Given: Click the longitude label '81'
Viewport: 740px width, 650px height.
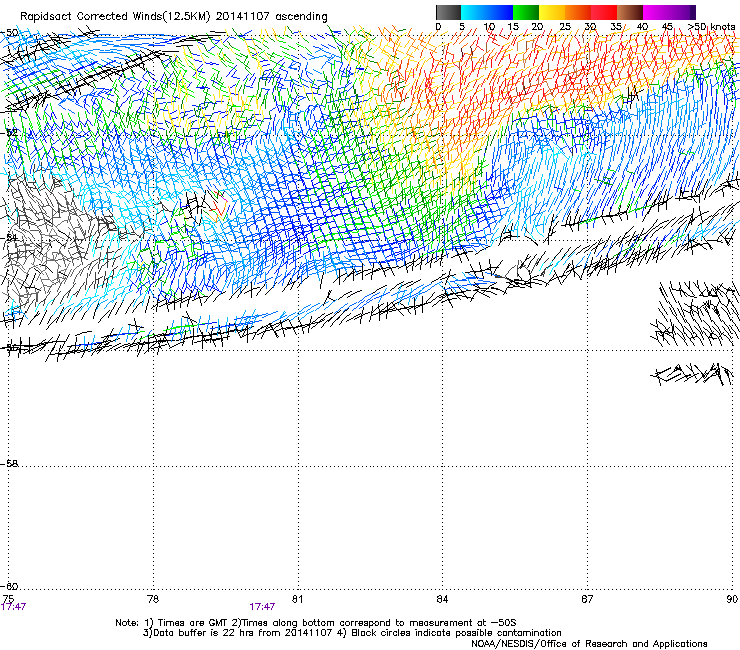Looking at the screenshot, I should pyautogui.click(x=297, y=599).
